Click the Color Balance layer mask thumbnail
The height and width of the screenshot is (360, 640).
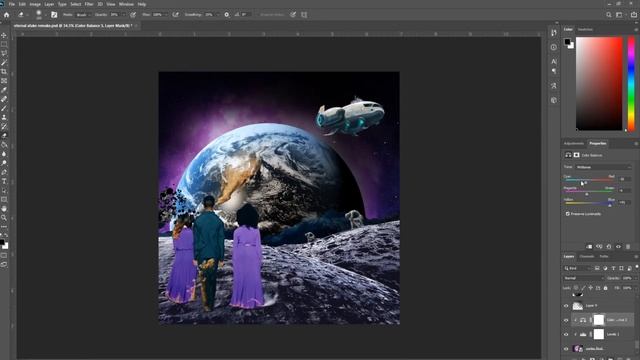tap(598, 320)
